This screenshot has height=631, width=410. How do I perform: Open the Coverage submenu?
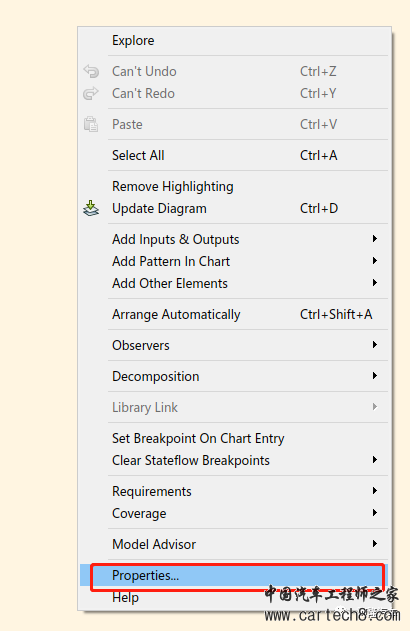234,513
